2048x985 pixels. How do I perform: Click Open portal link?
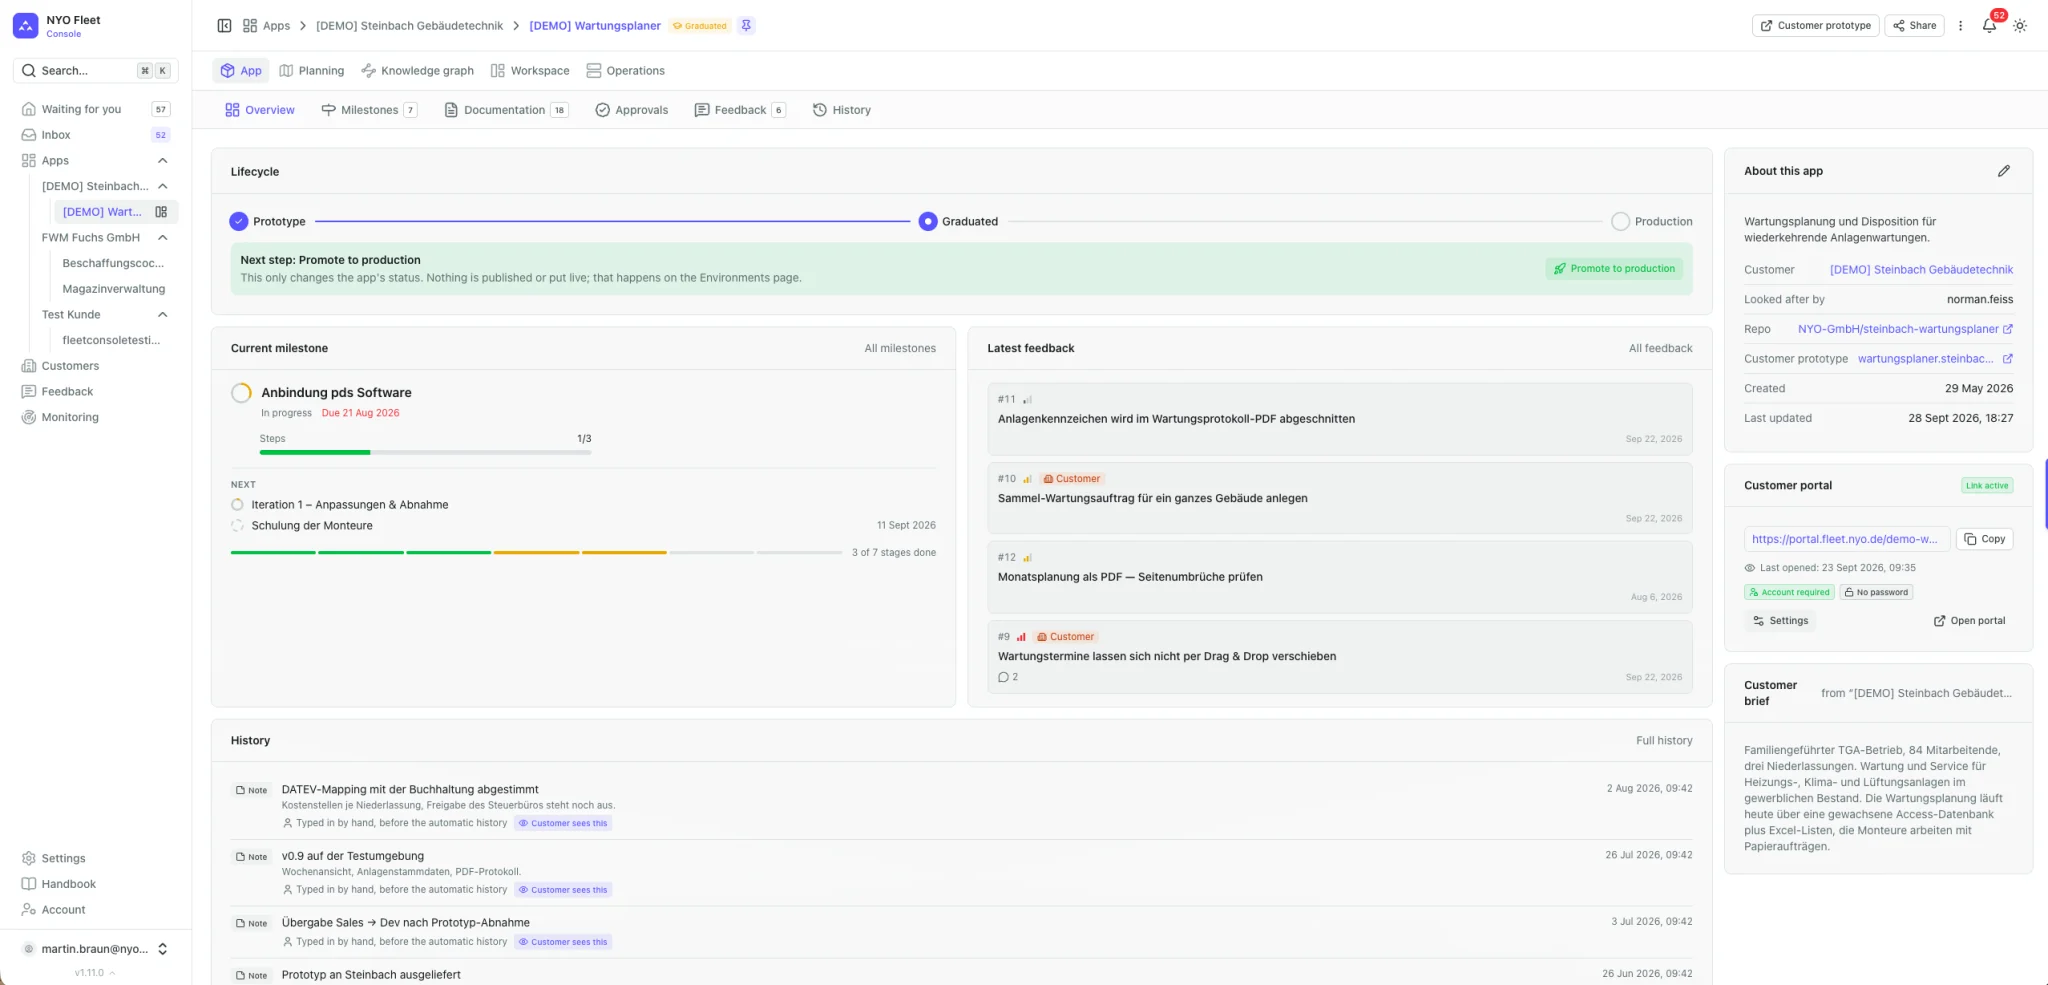(x=1969, y=621)
